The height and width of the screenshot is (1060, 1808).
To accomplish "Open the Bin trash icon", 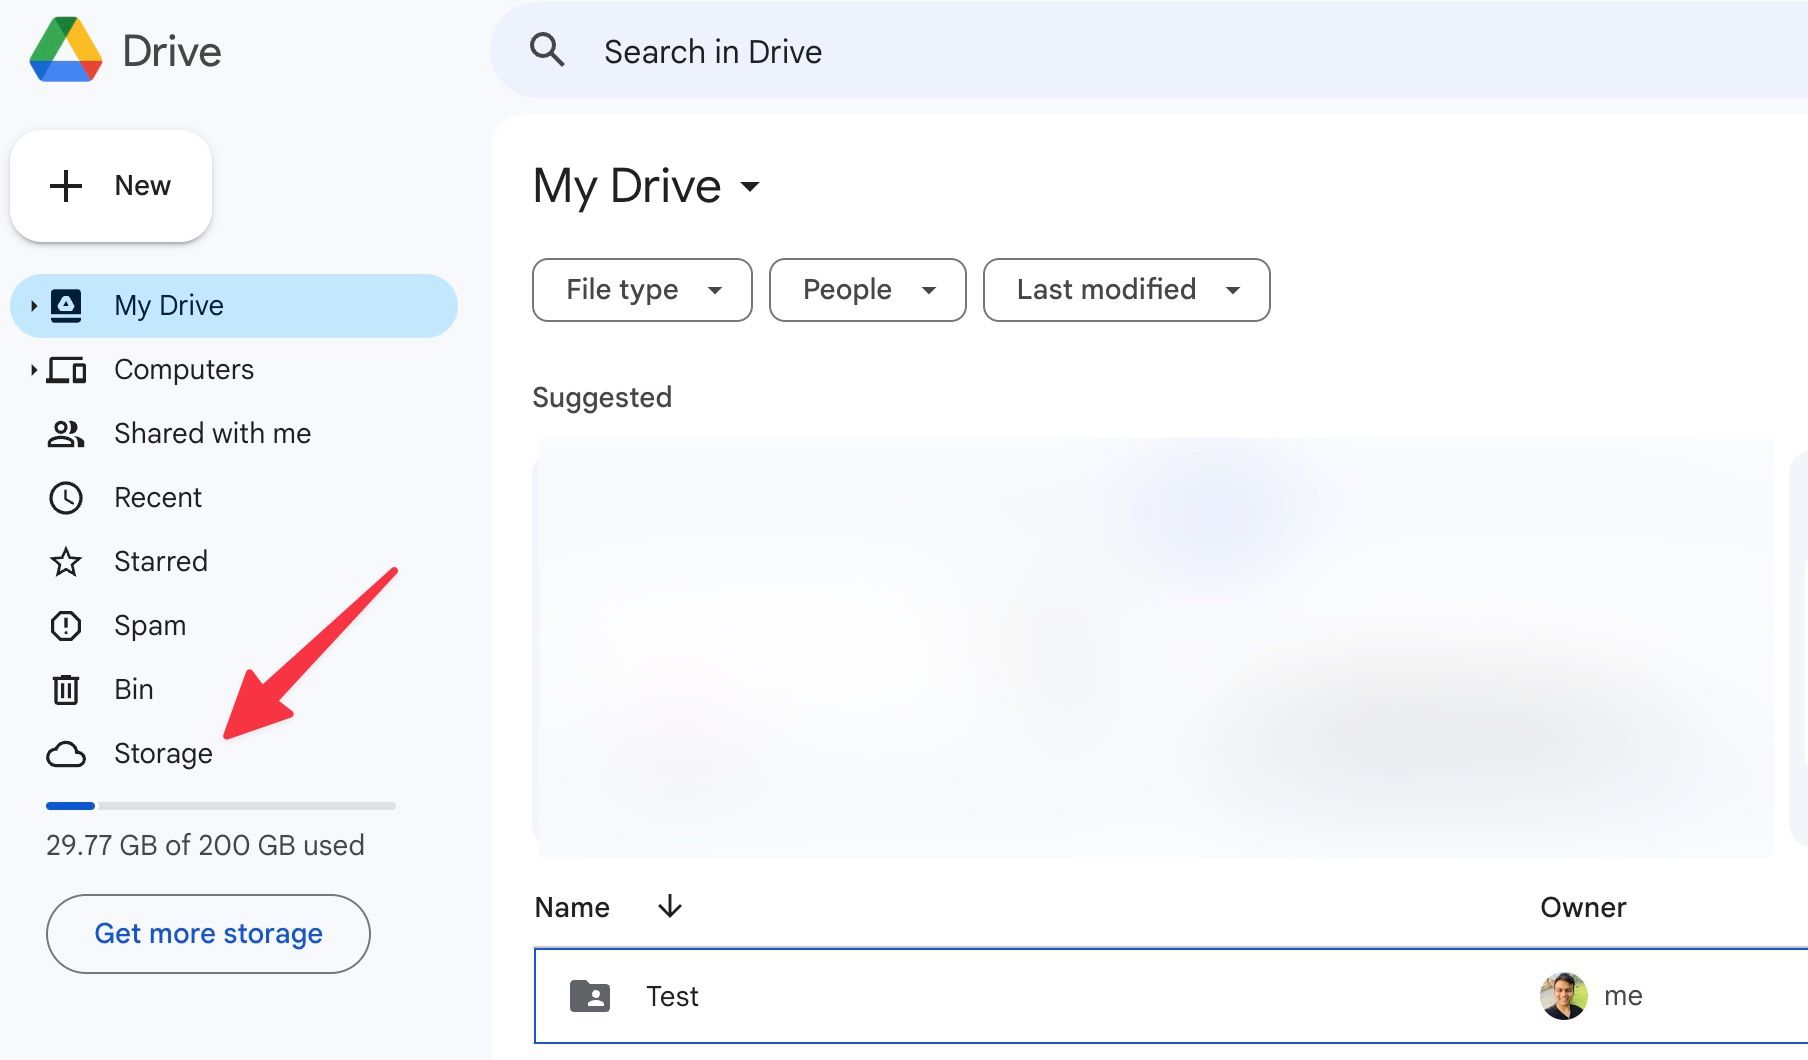I will (x=65, y=689).
